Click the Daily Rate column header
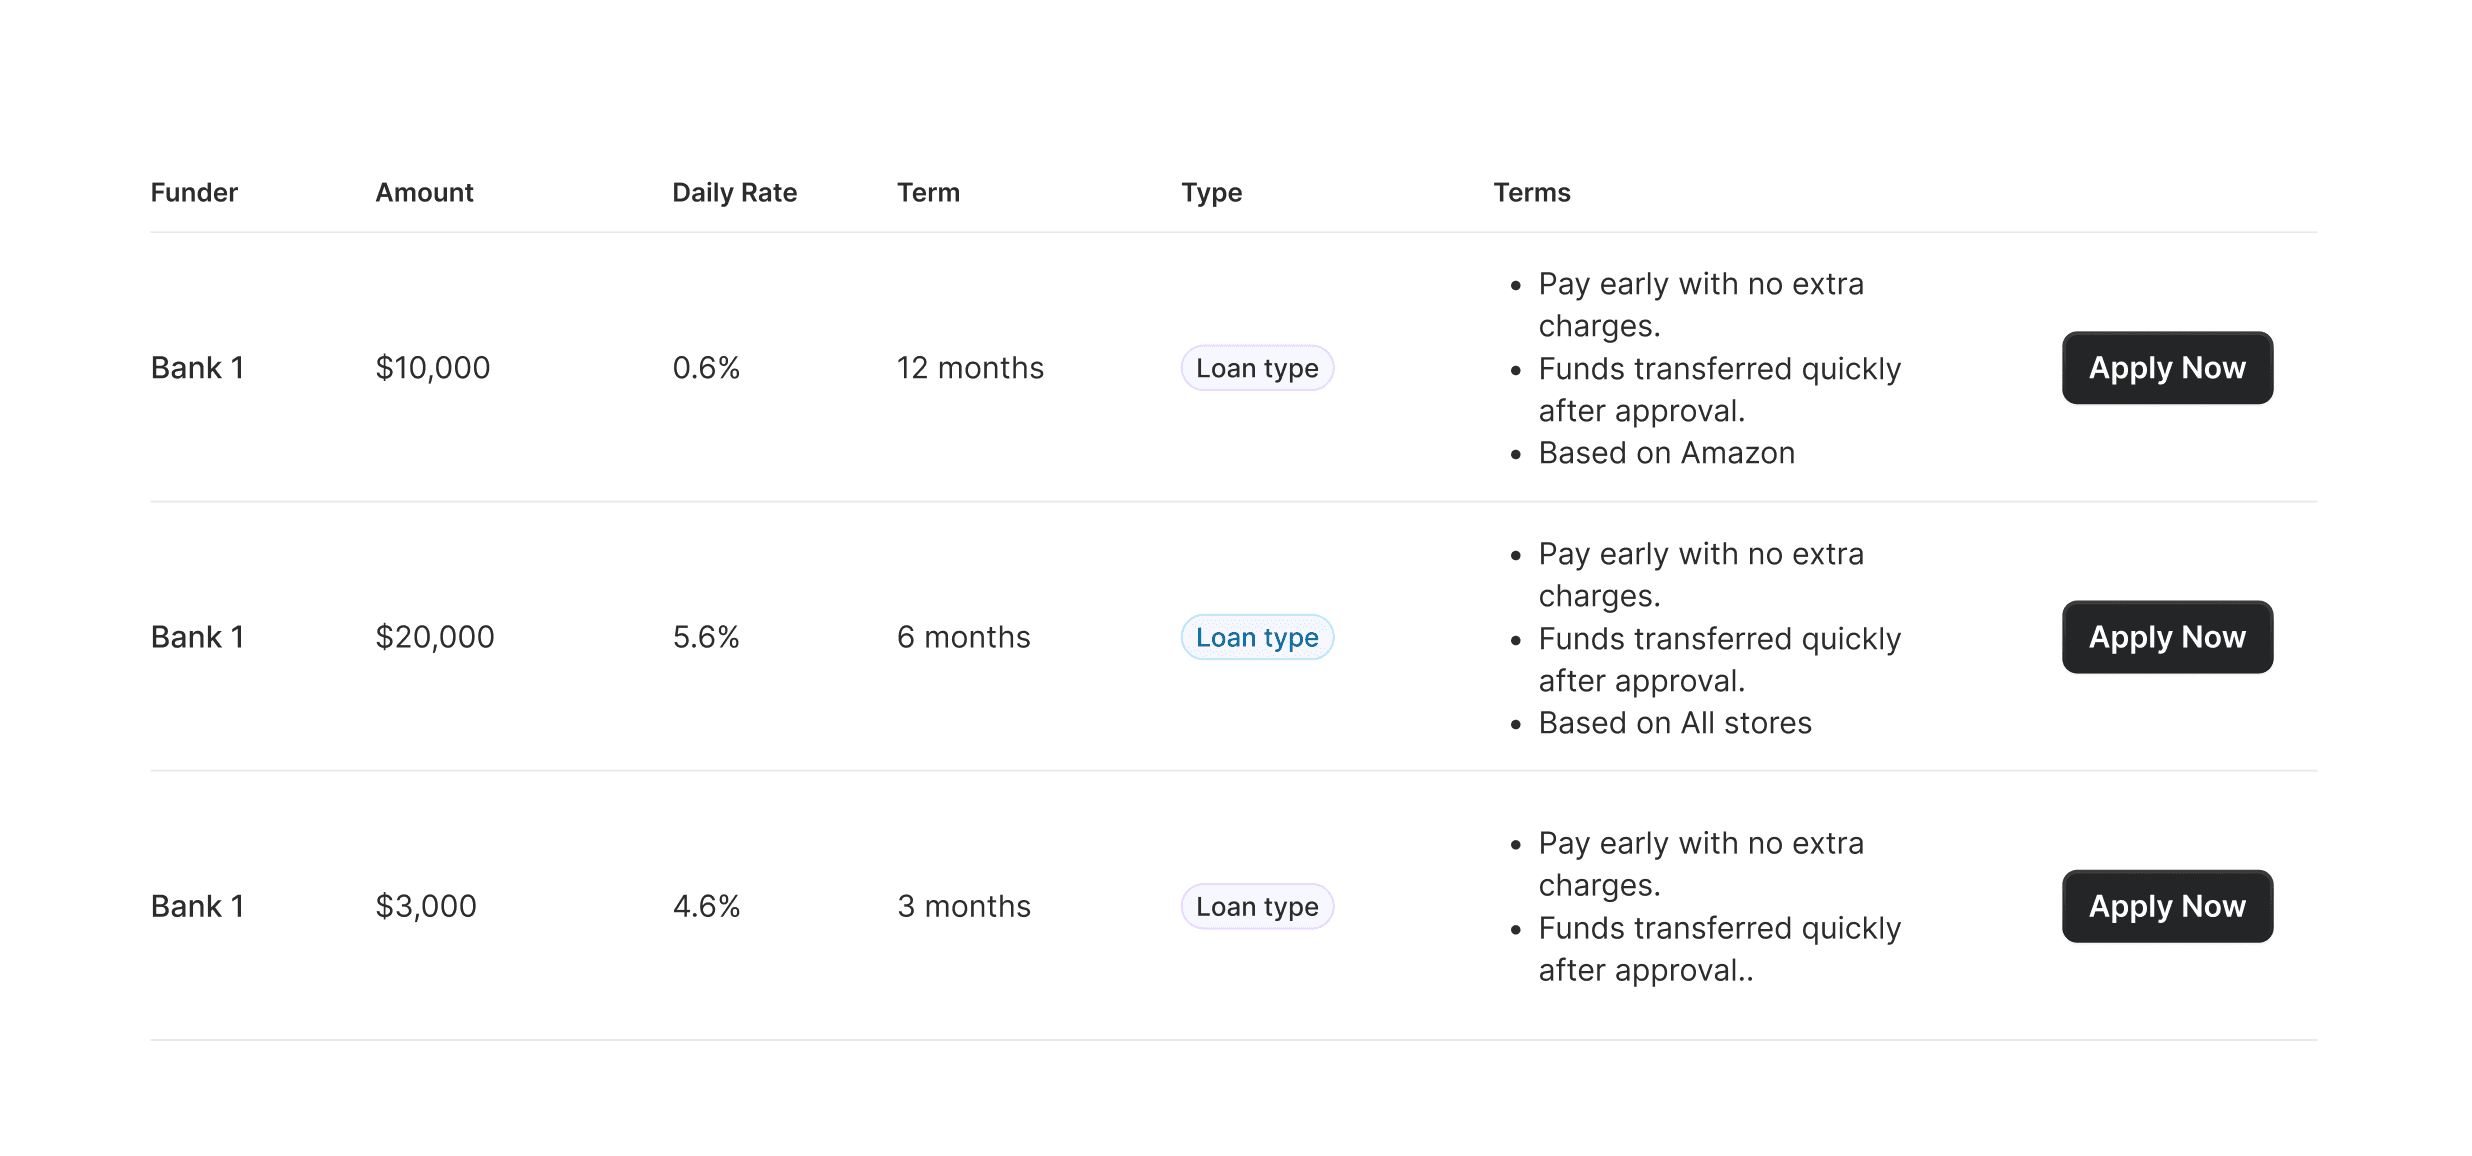Viewport: 2472px width, 1156px height. click(734, 192)
